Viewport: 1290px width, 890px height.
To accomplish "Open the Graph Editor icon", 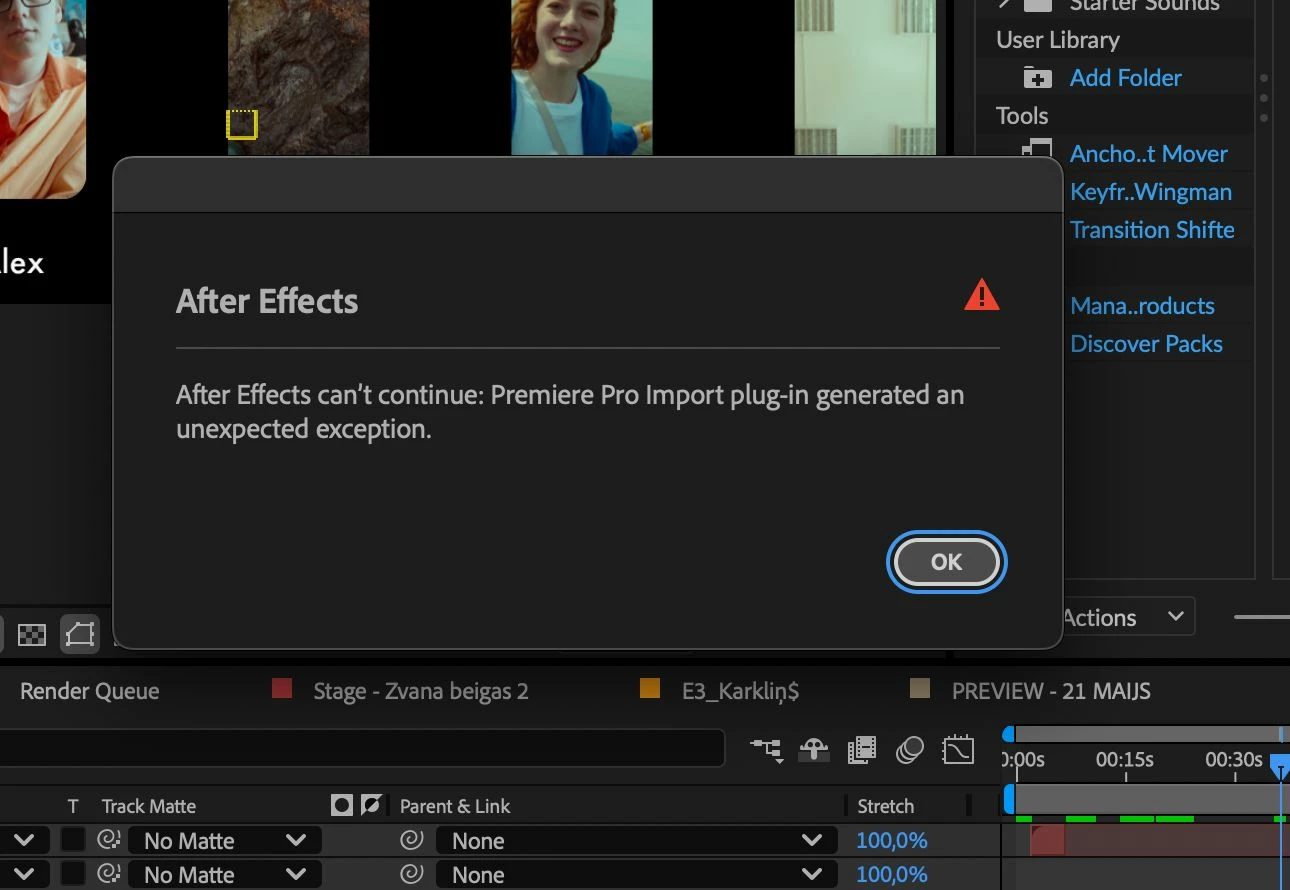I will tap(958, 749).
